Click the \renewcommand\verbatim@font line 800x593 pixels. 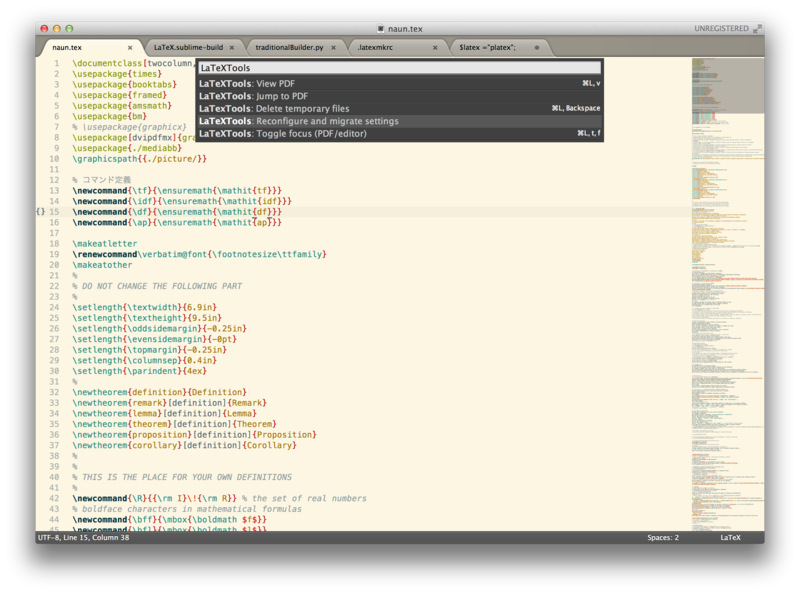click(199, 254)
